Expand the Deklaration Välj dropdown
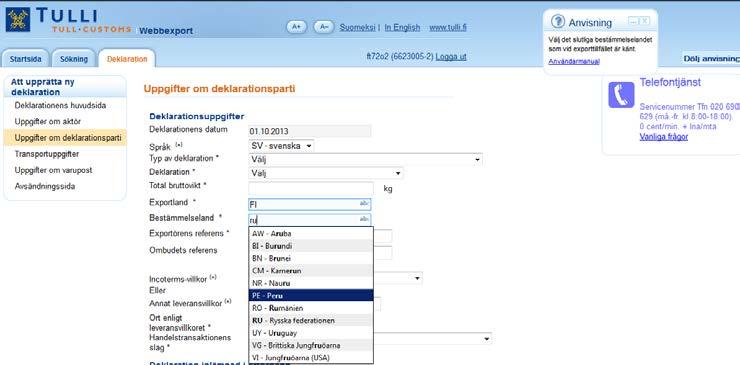The width and height of the screenshot is (740, 365). click(326, 173)
